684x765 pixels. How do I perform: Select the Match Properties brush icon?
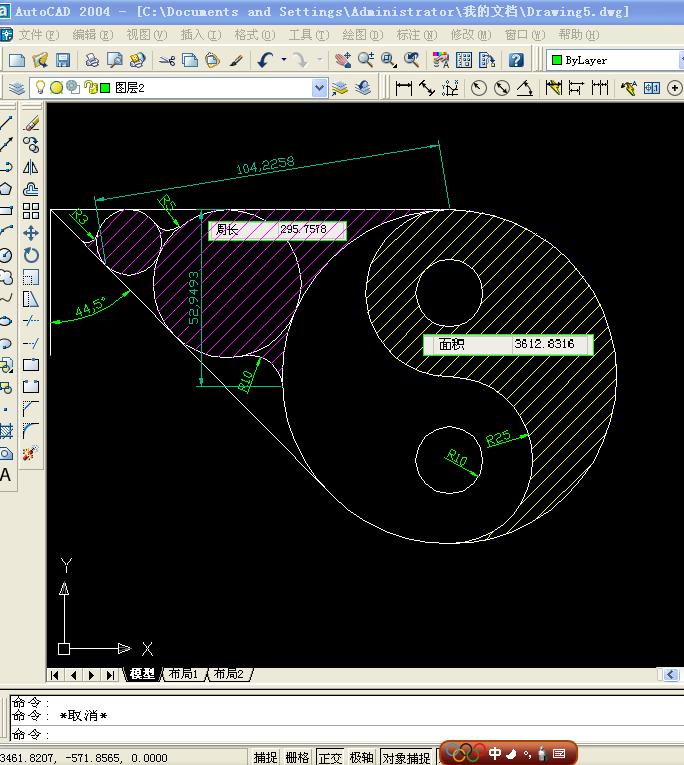pyautogui.click(x=236, y=60)
